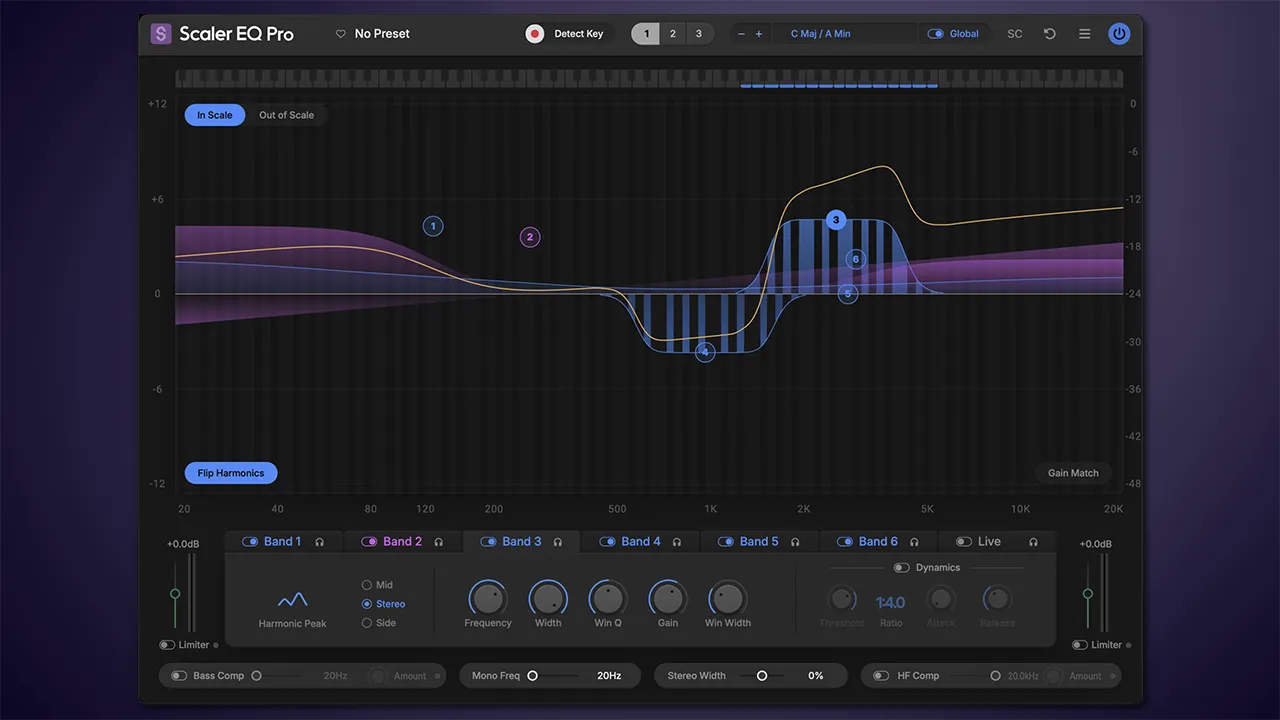The image size is (1280, 720).
Task: Select the Mid radio button
Action: pyautogui.click(x=367, y=585)
